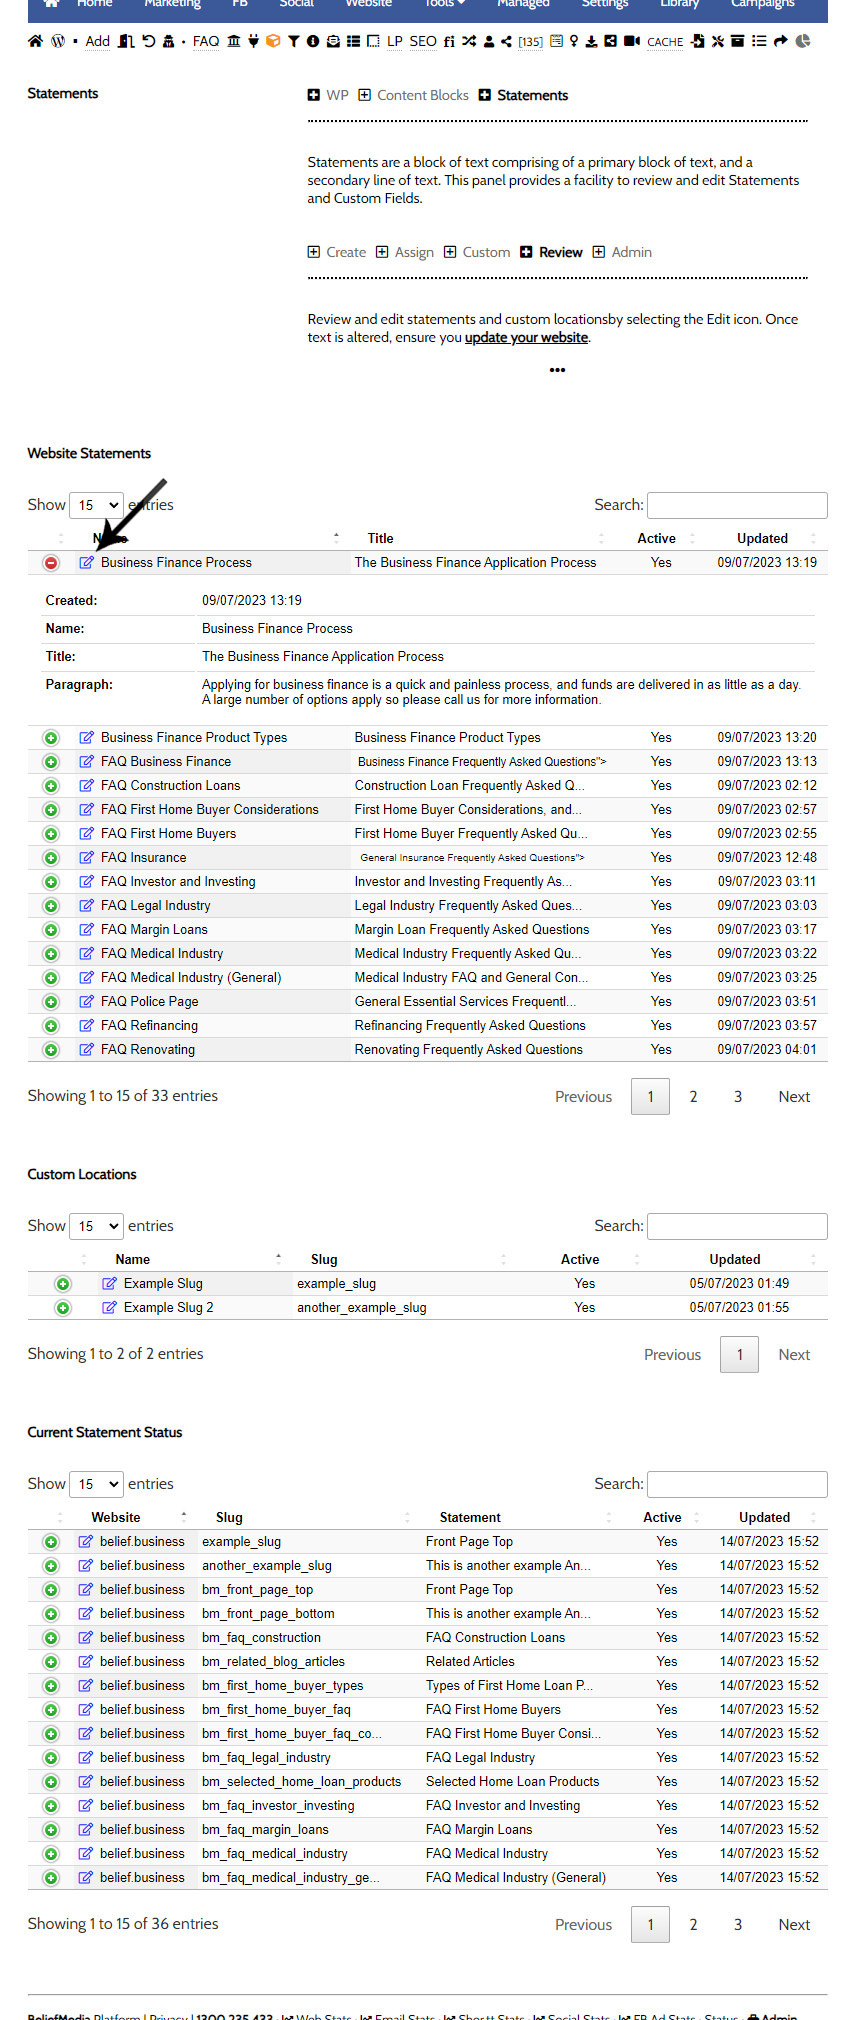The width and height of the screenshot is (859, 2020).
Task: Click the orange box icon in toolbar
Action: [273, 41]
